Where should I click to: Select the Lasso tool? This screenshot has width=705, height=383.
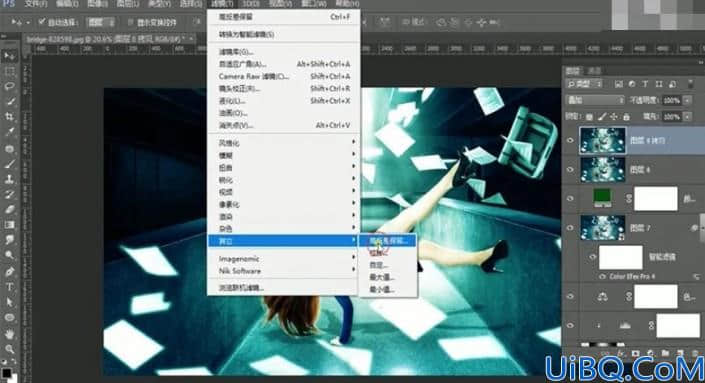tap(9, 86)
